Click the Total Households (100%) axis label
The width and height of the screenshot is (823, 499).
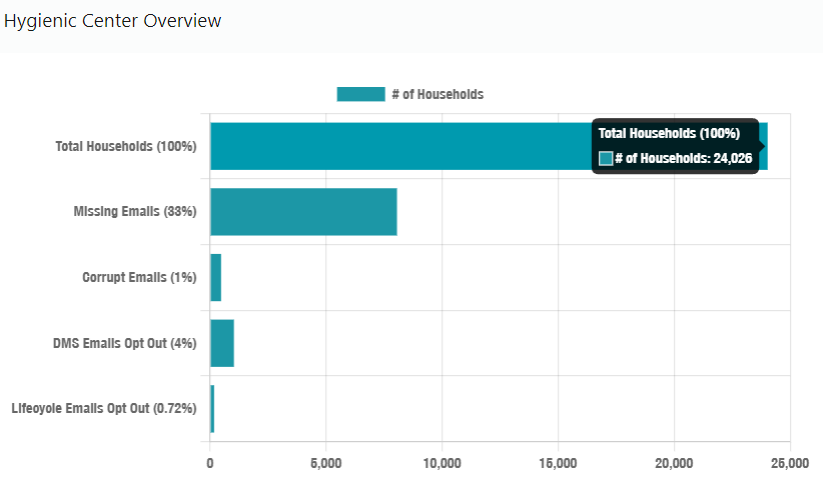coord(126,146)
